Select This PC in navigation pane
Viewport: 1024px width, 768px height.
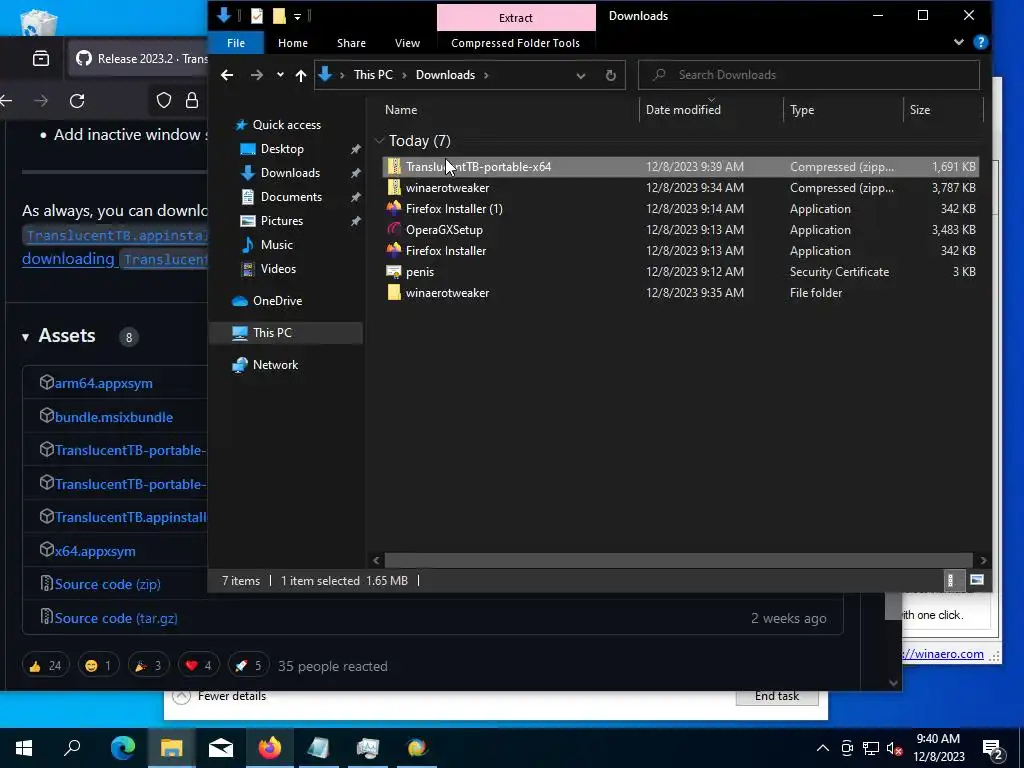click(286, 333)
